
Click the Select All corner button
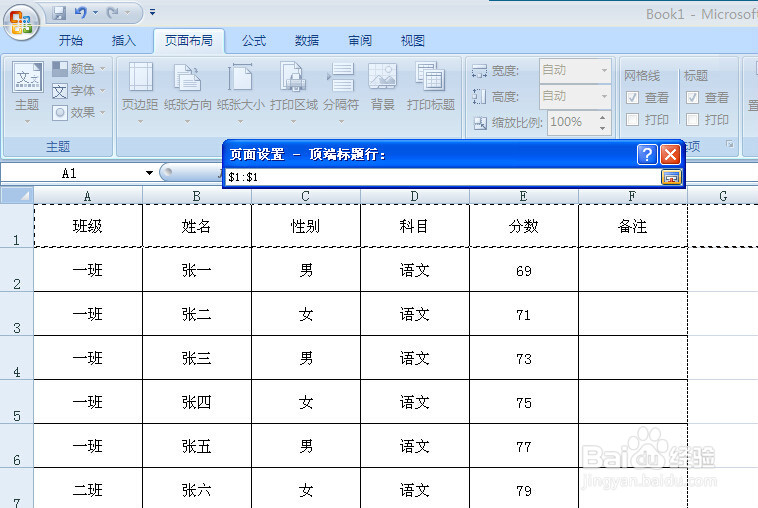click(x=17, y=195)
